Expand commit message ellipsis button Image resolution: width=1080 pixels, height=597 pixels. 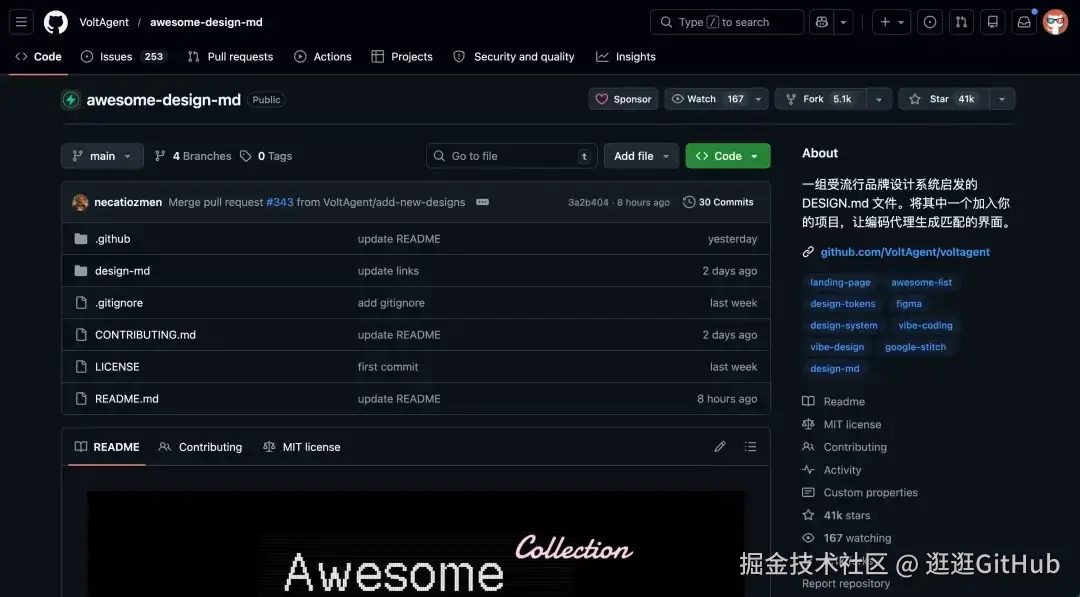(x=482, y=202)
